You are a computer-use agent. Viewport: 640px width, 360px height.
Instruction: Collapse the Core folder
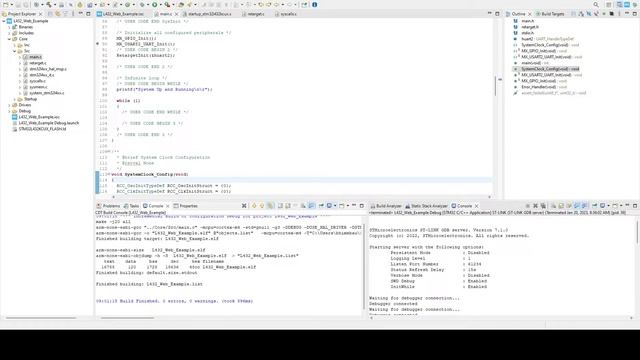click(9, 39)
